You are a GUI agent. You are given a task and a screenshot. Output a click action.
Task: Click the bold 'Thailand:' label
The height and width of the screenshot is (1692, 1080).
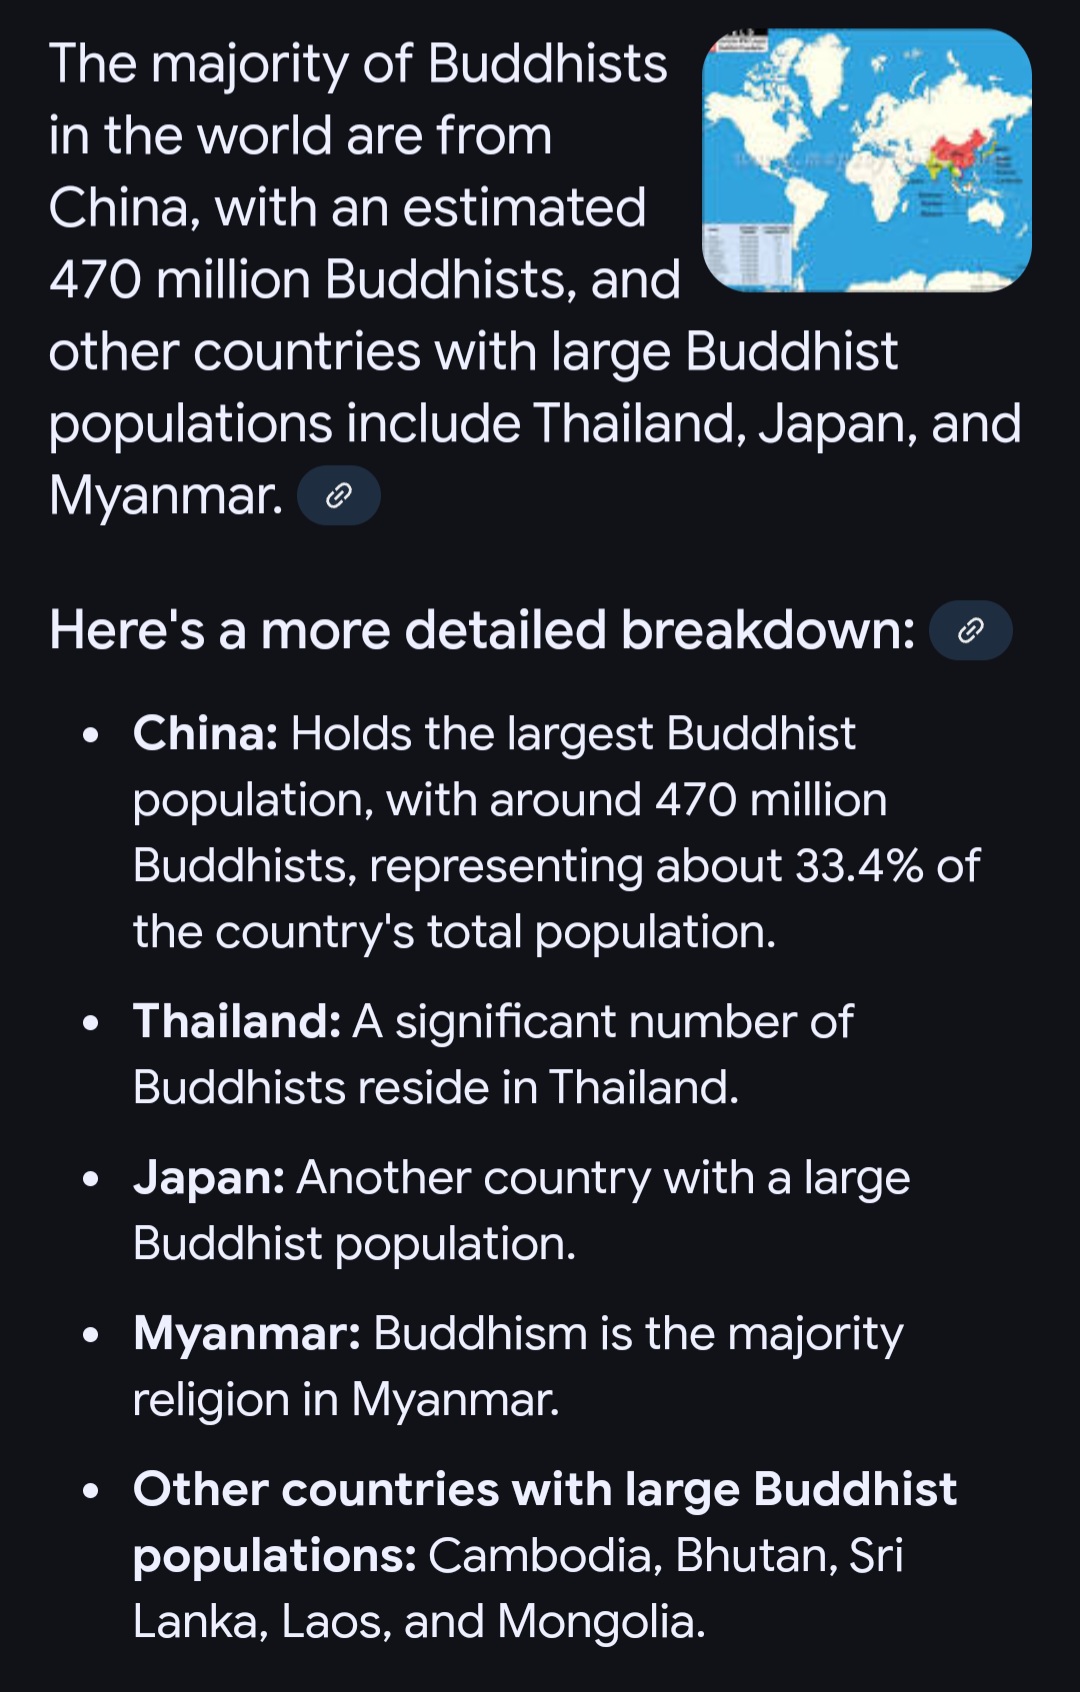[237, 1021]
